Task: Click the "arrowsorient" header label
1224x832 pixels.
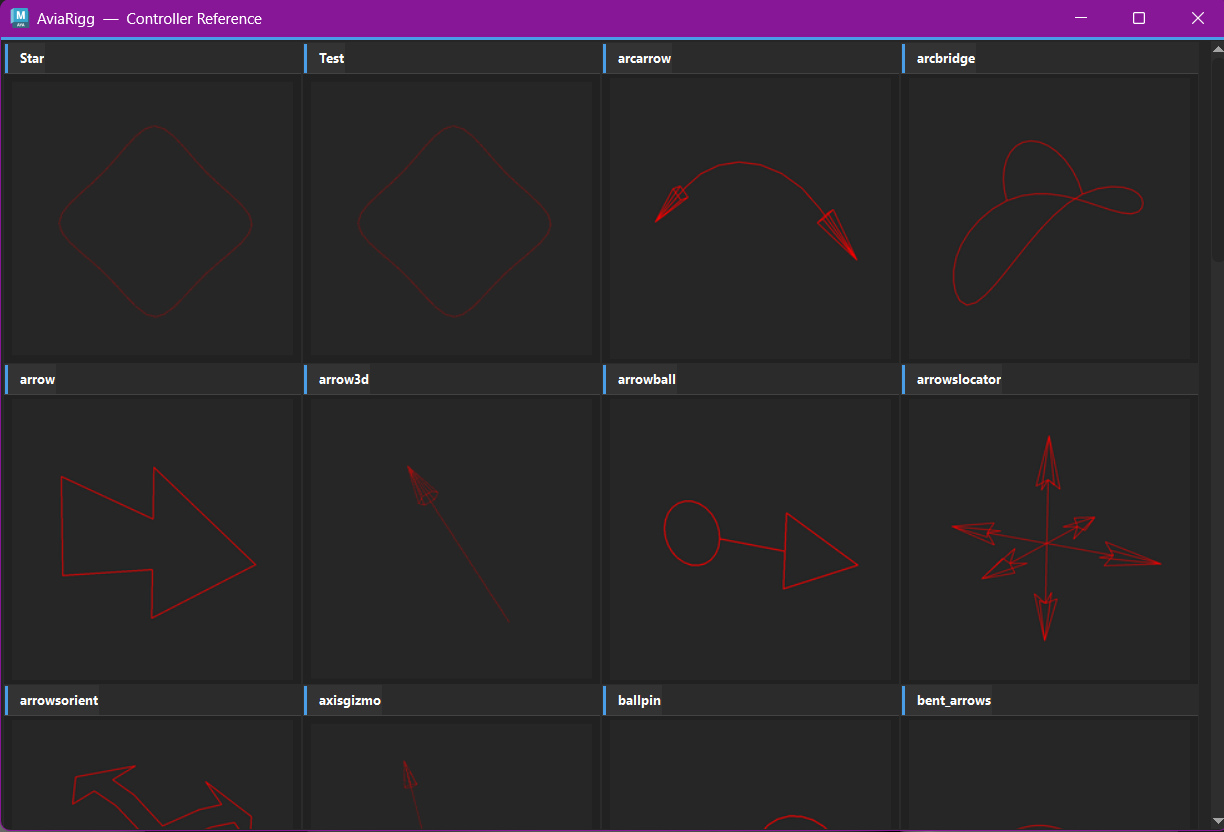Action: [x=59, y=700]
